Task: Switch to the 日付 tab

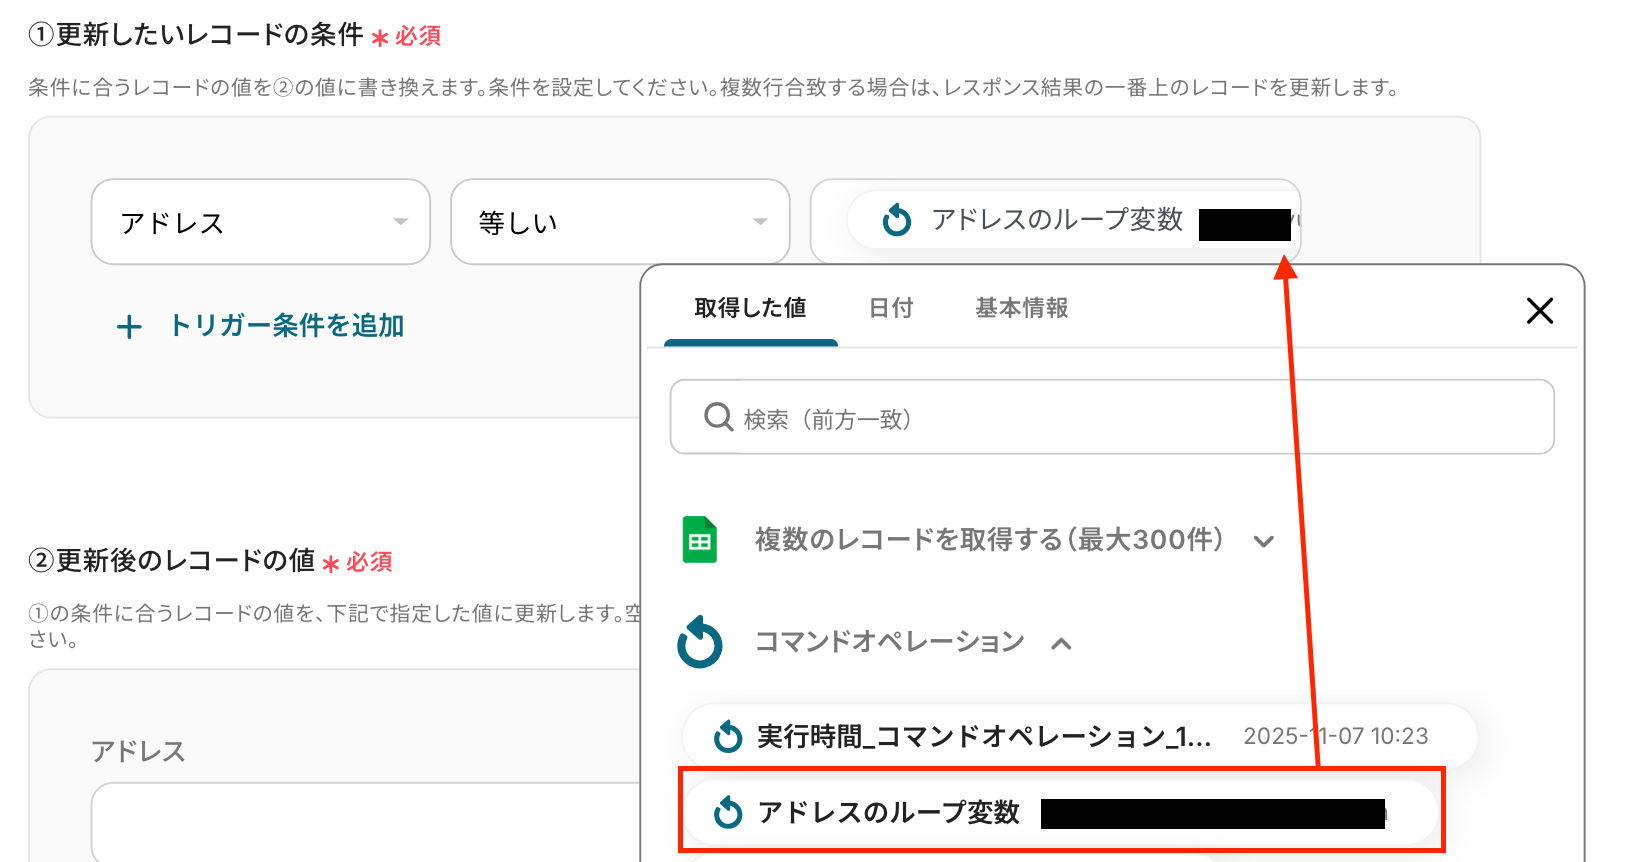Action: (x=891, y=308)
